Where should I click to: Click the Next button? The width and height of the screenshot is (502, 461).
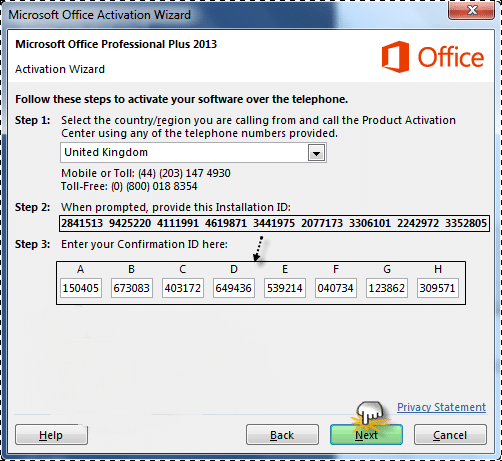pyautogui.click(x=366, y=434)
